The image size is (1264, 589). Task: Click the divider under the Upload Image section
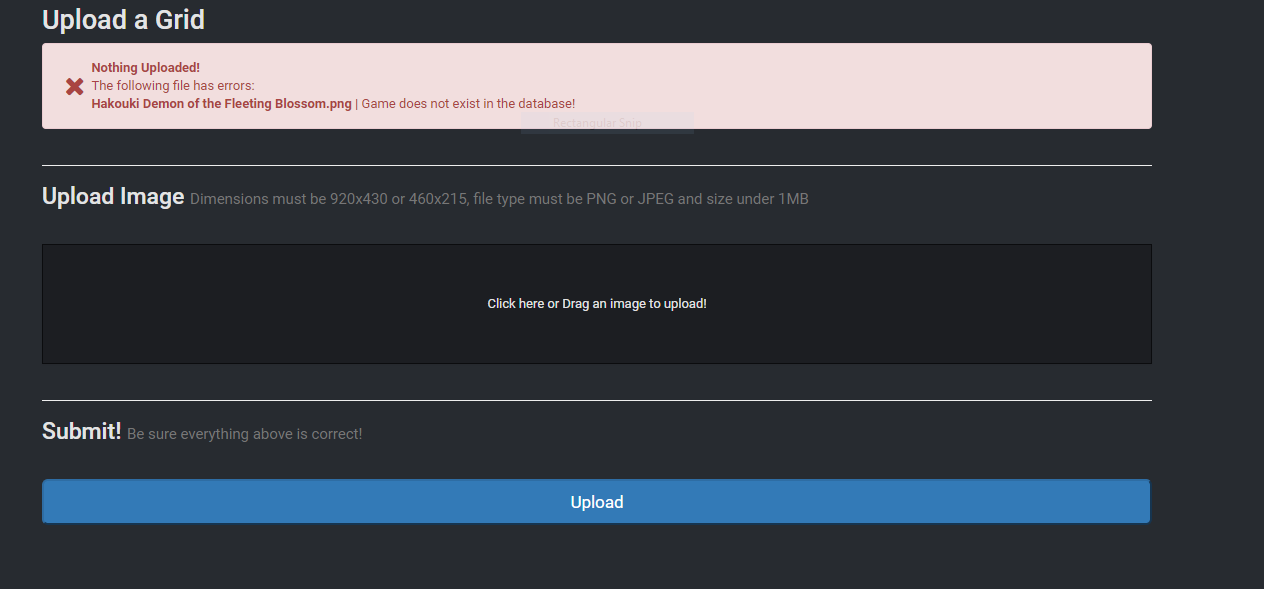[x=596, y=402]
